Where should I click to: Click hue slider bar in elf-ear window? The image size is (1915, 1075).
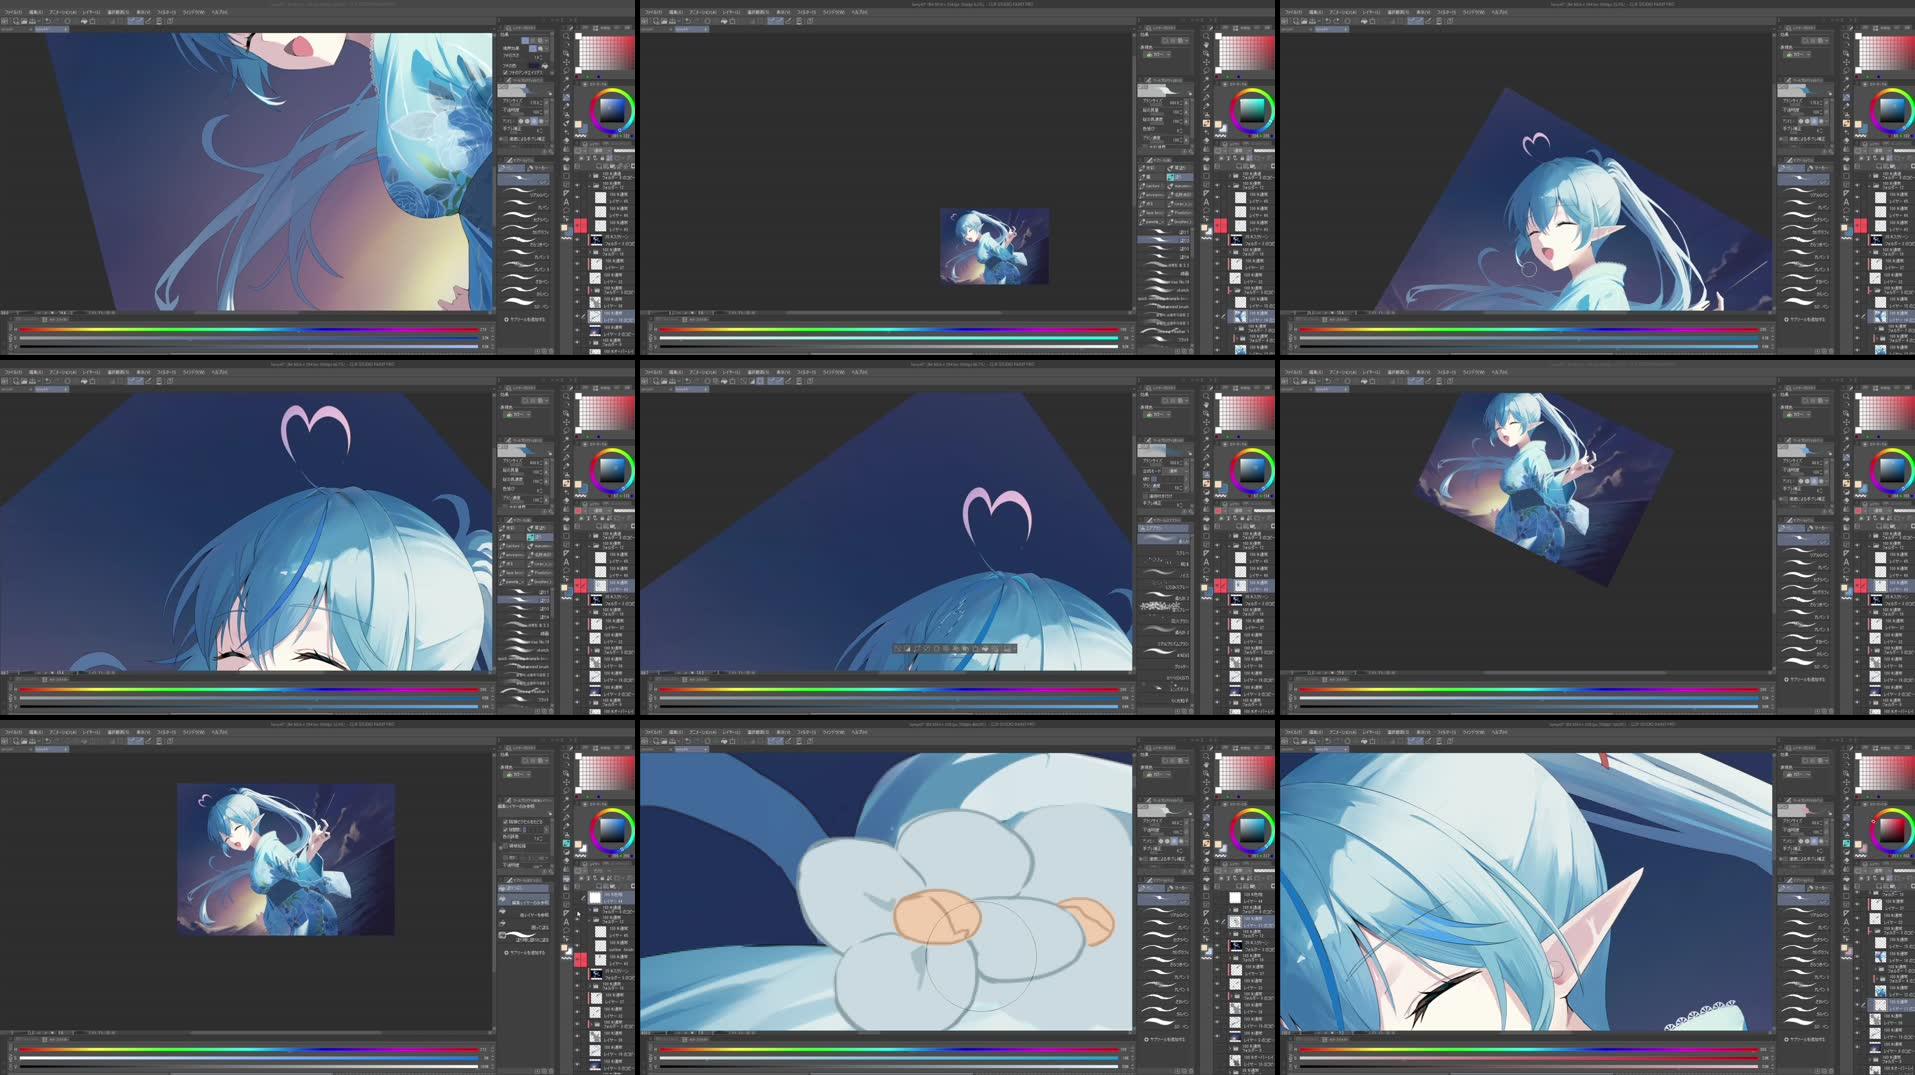[1528, 1049]
